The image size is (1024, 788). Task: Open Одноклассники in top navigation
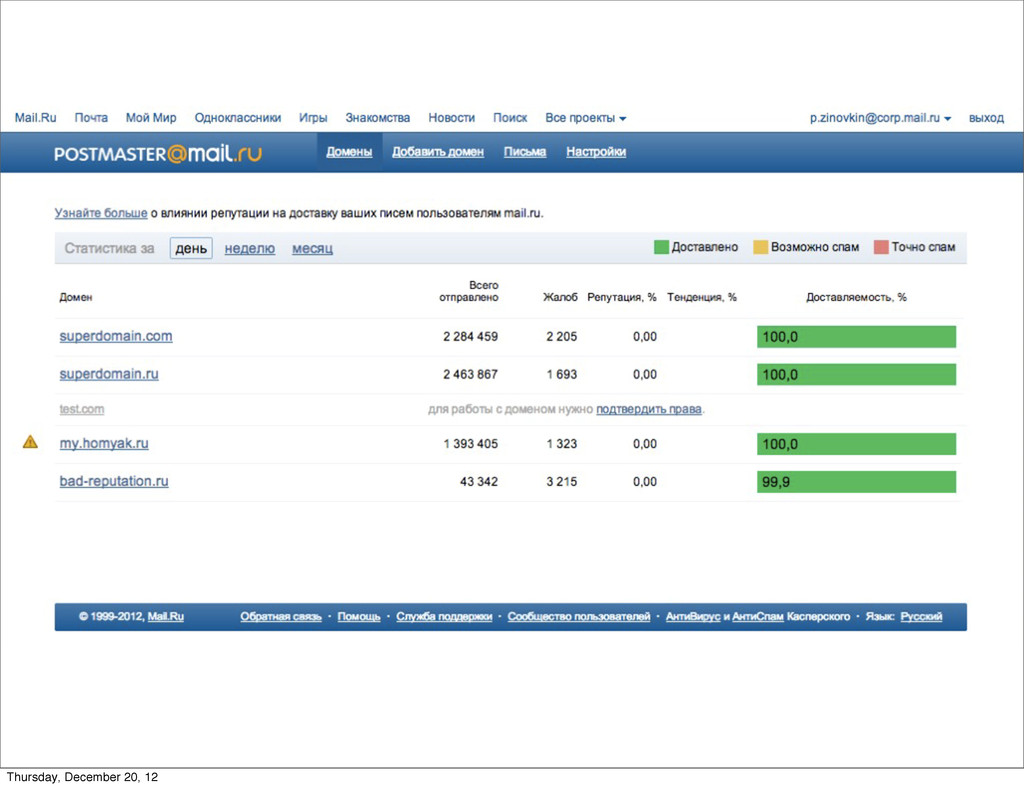point(238,118)
